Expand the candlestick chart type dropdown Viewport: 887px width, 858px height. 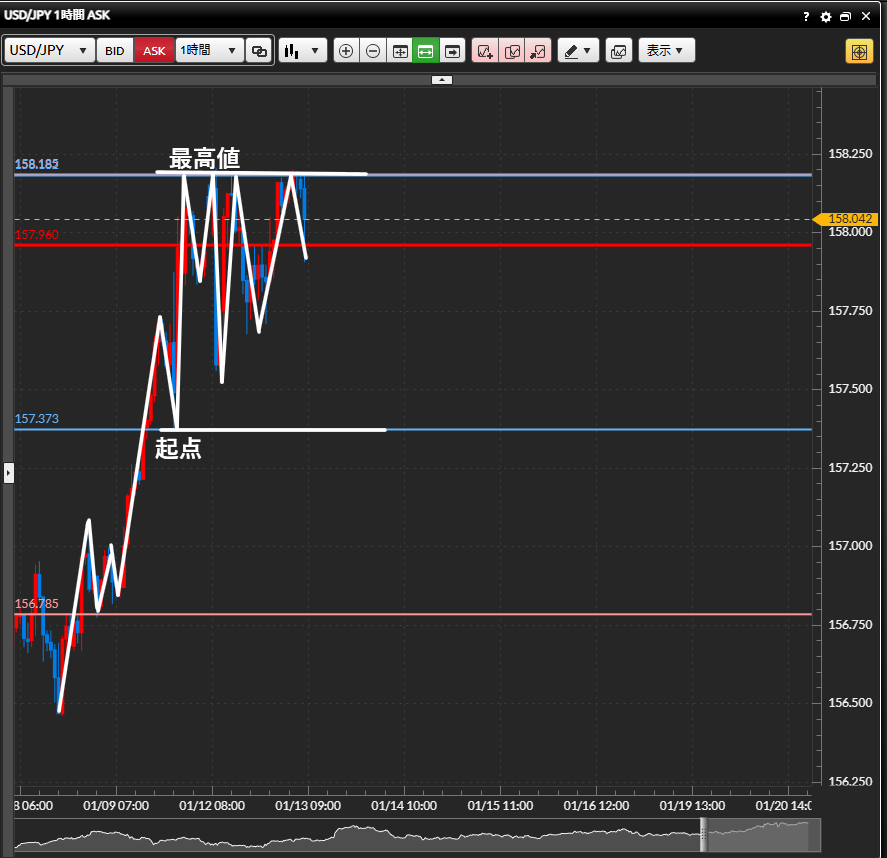(x=303, y=51)
